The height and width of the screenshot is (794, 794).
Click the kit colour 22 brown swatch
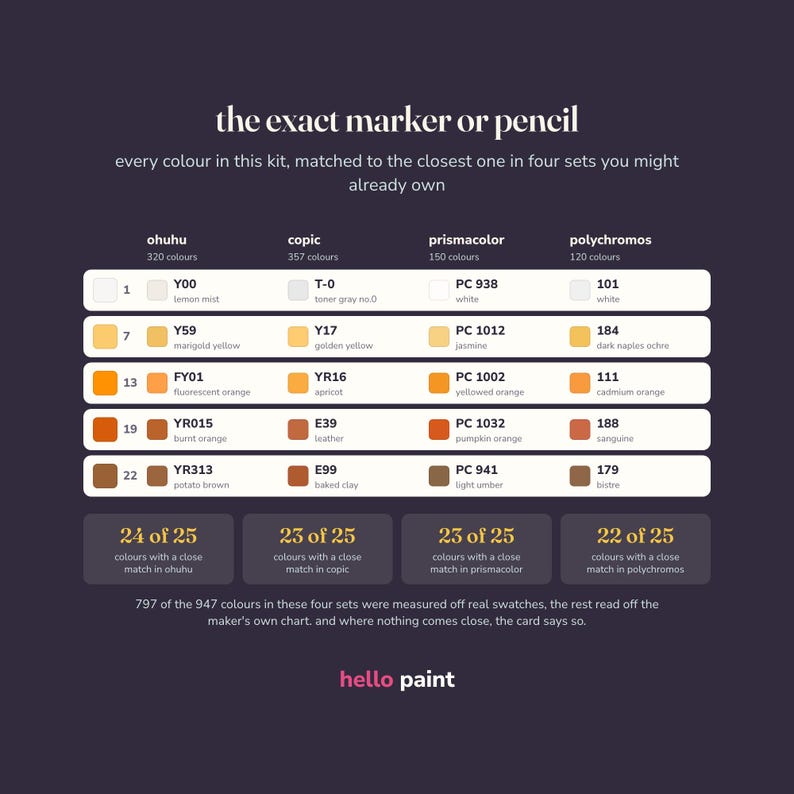click(x=105, y=476)
